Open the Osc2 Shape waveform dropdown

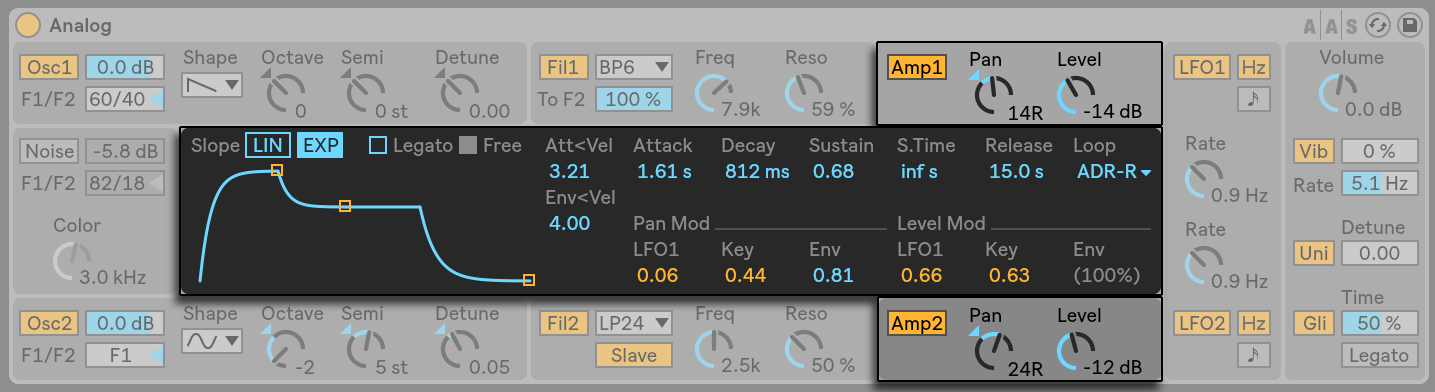click(213, 342)
